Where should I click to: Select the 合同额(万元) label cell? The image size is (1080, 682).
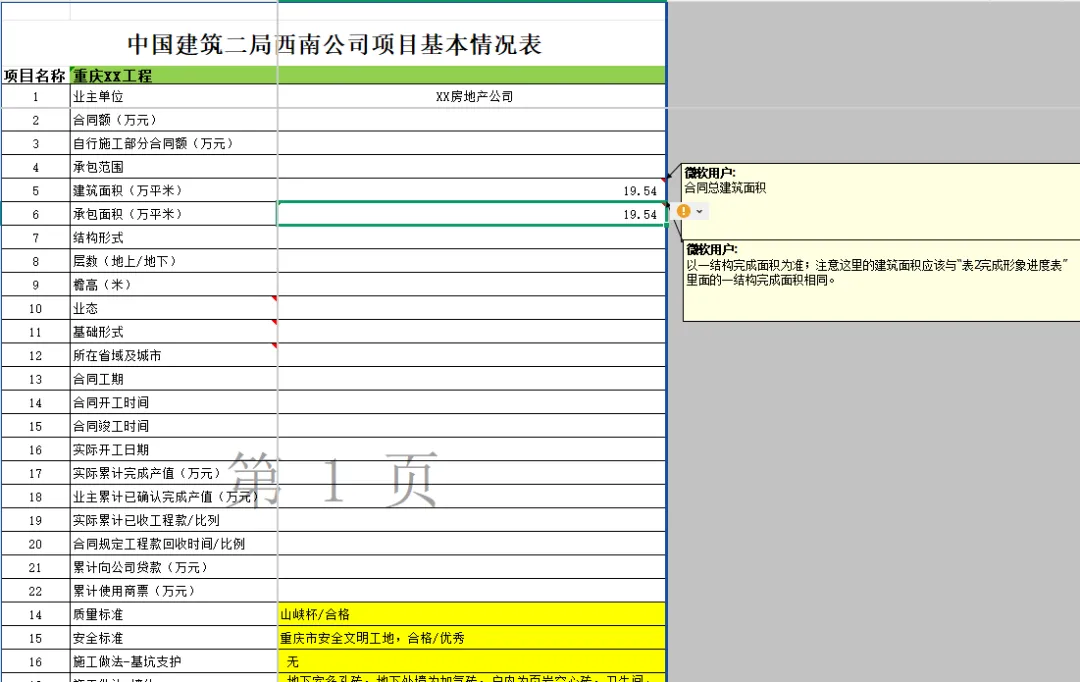pos(174,120)
